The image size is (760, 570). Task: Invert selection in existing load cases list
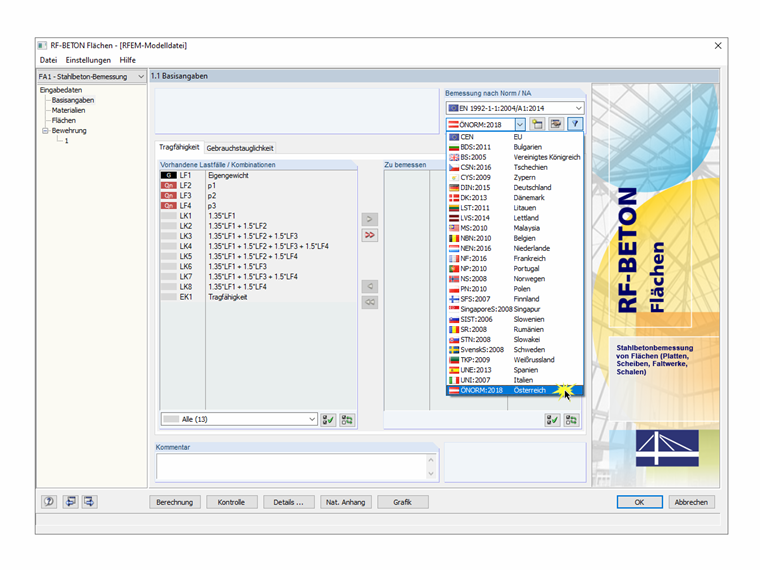coord(347,420)
